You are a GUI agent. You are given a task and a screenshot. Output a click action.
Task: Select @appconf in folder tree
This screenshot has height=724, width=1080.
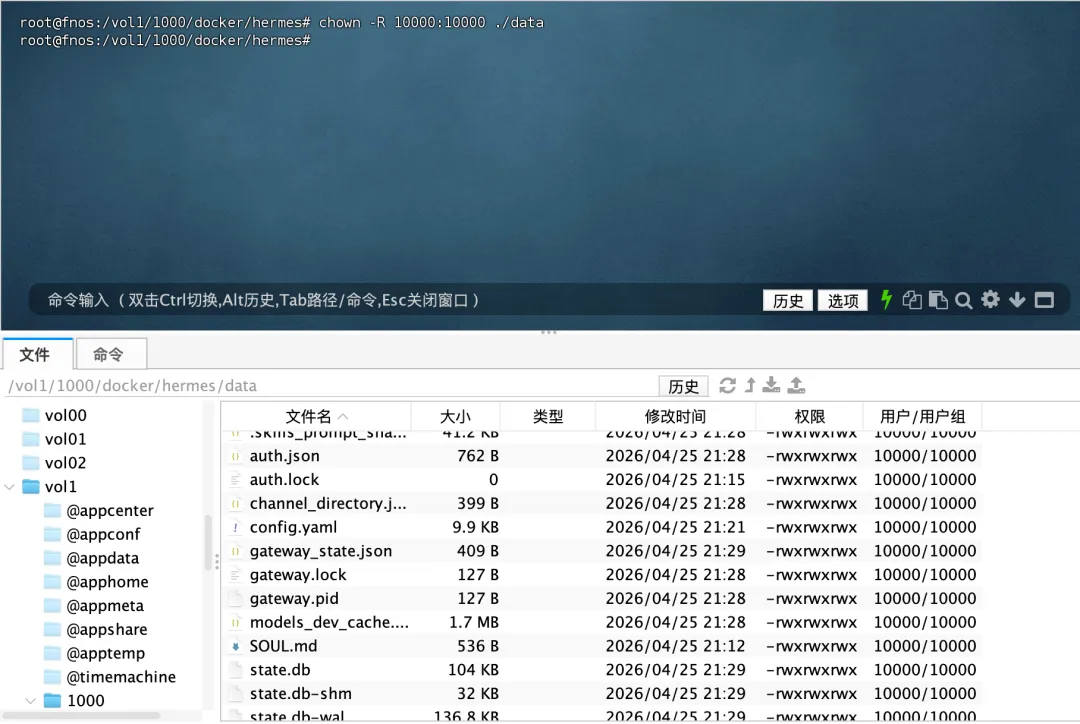103,535
